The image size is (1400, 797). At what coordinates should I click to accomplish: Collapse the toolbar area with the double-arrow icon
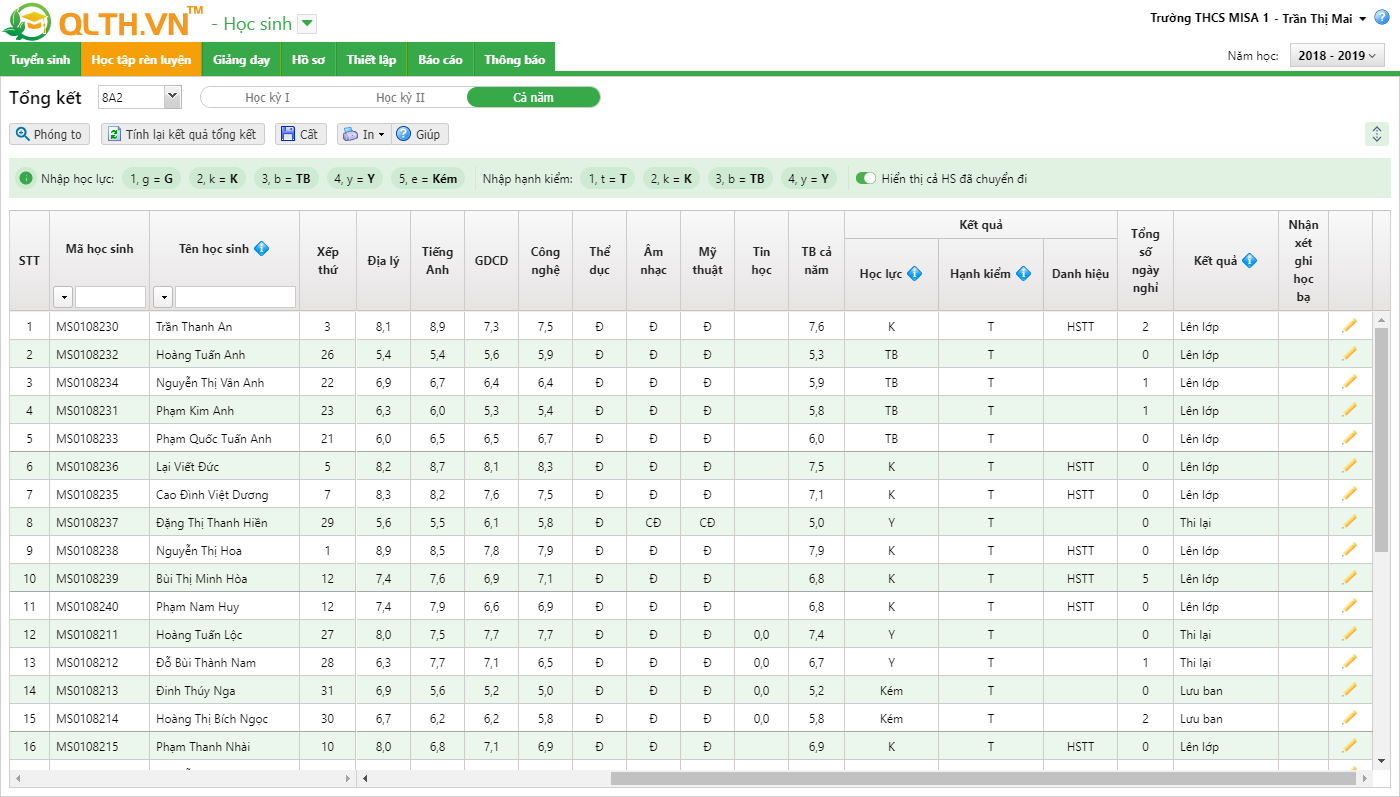pyautogui.click(x=1377, y=134)
